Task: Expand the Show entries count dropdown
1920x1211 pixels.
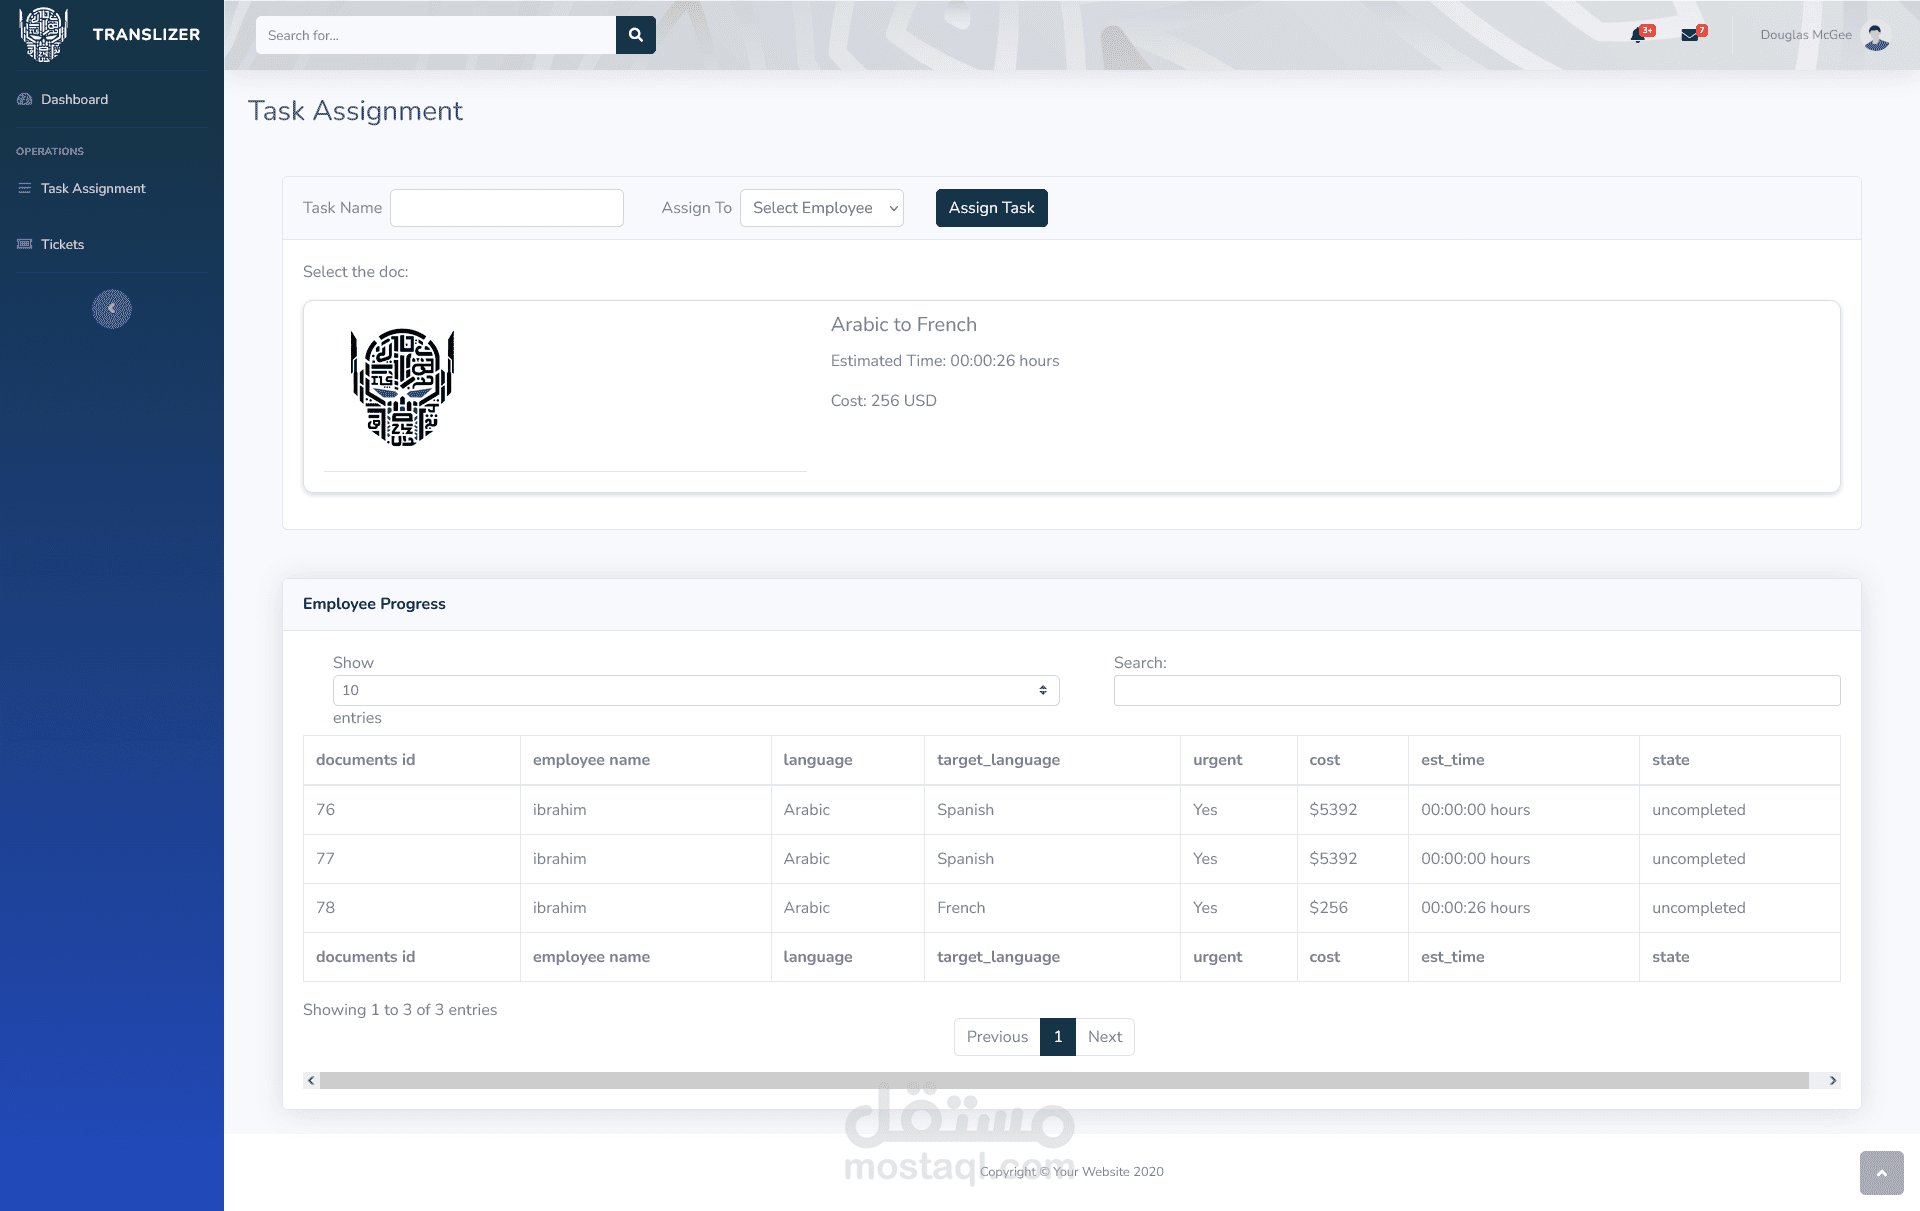Action: point(695,690)
